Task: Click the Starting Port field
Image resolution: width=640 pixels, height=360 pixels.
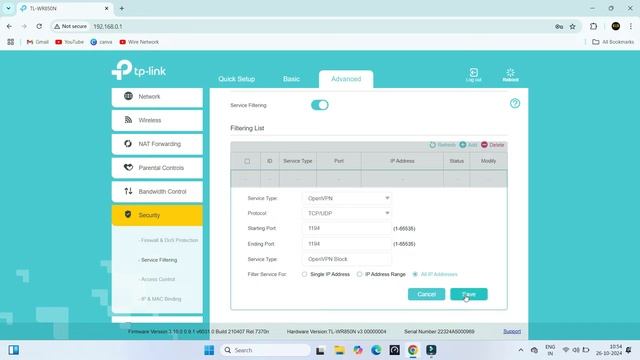Action: [347, 229]
